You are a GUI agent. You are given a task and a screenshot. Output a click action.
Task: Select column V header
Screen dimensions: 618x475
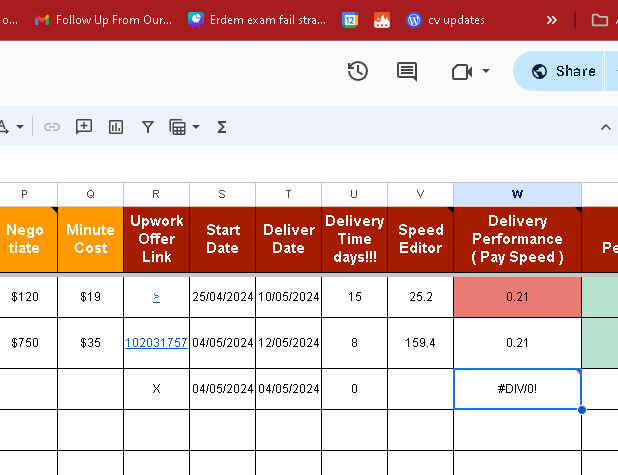[421, 194]
